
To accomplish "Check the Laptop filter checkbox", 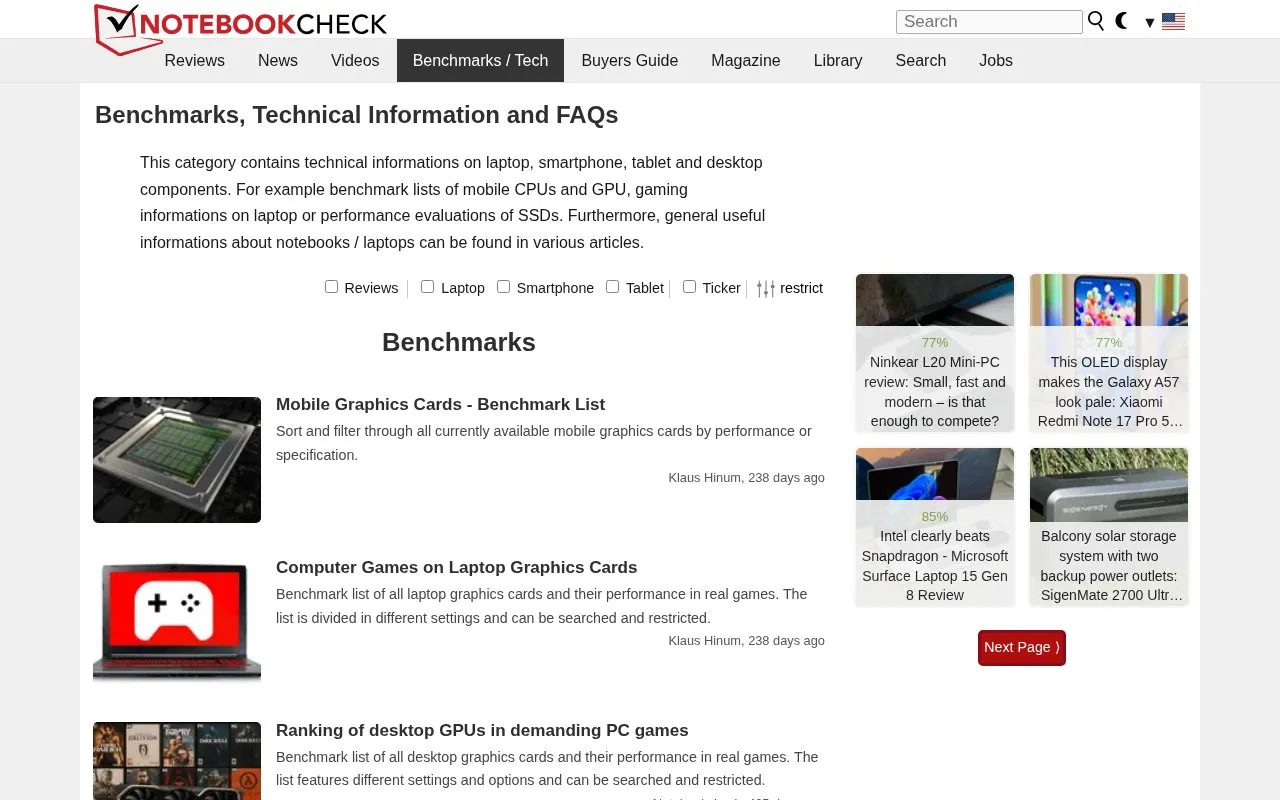I will (427, 287).
